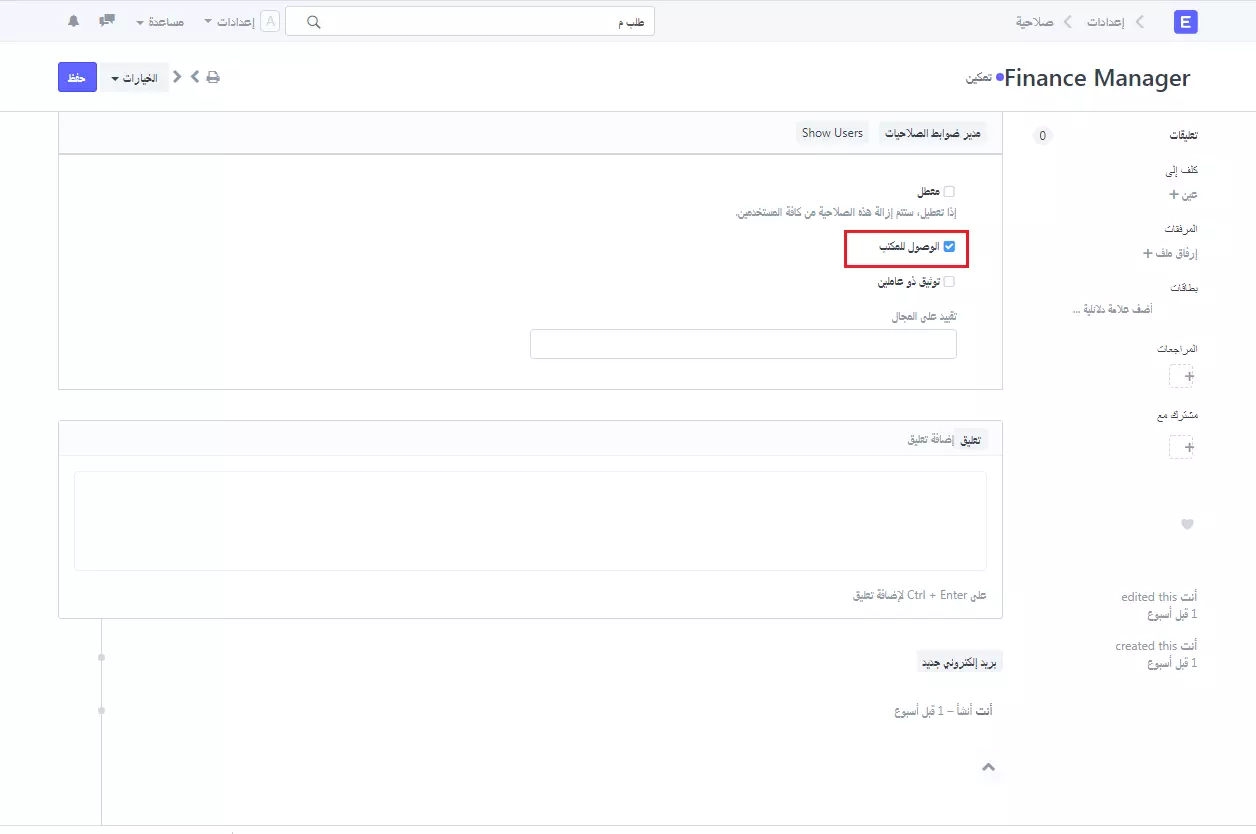The width and height of the screenshot is (1256, 834).
Task: Uncheck the الوصول للمكتب checkbox
Action: coord(949,246)
